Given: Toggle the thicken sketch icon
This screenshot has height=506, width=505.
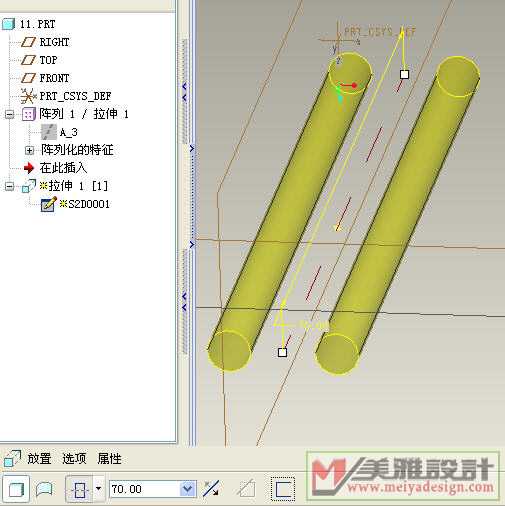Looking at the screenshot, I should click(282, 489).
